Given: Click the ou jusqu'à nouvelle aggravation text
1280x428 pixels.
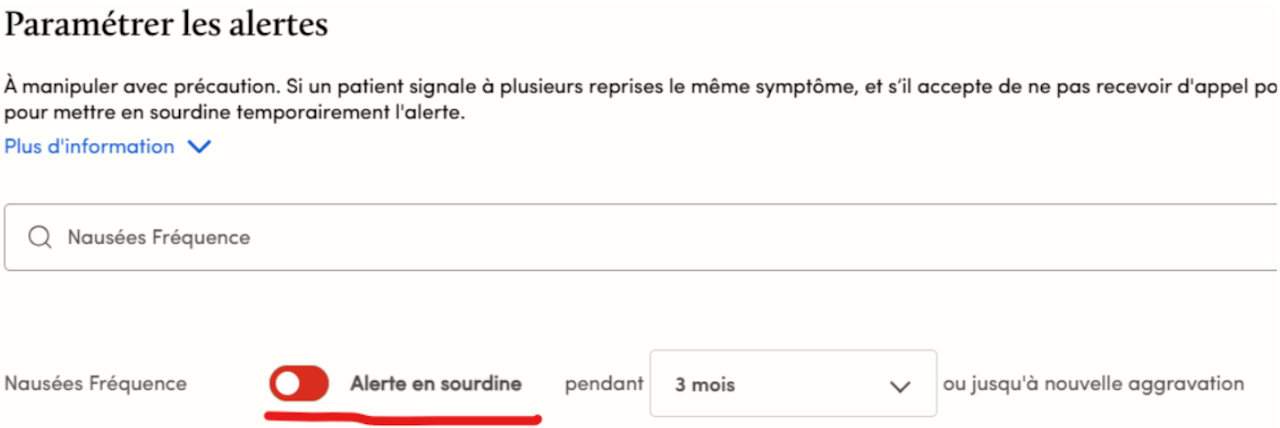Looking at the screenshot, I should click(x=1093, y=384).
